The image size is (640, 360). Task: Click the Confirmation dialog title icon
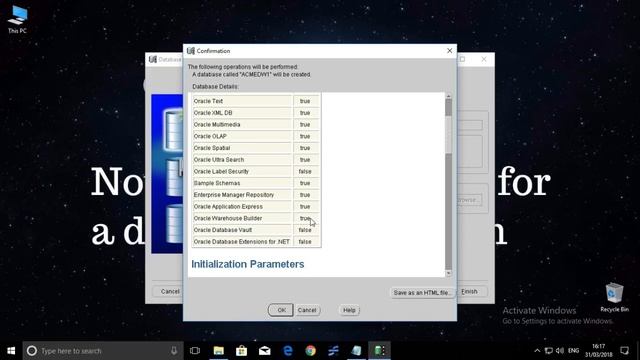coord(191,51)
